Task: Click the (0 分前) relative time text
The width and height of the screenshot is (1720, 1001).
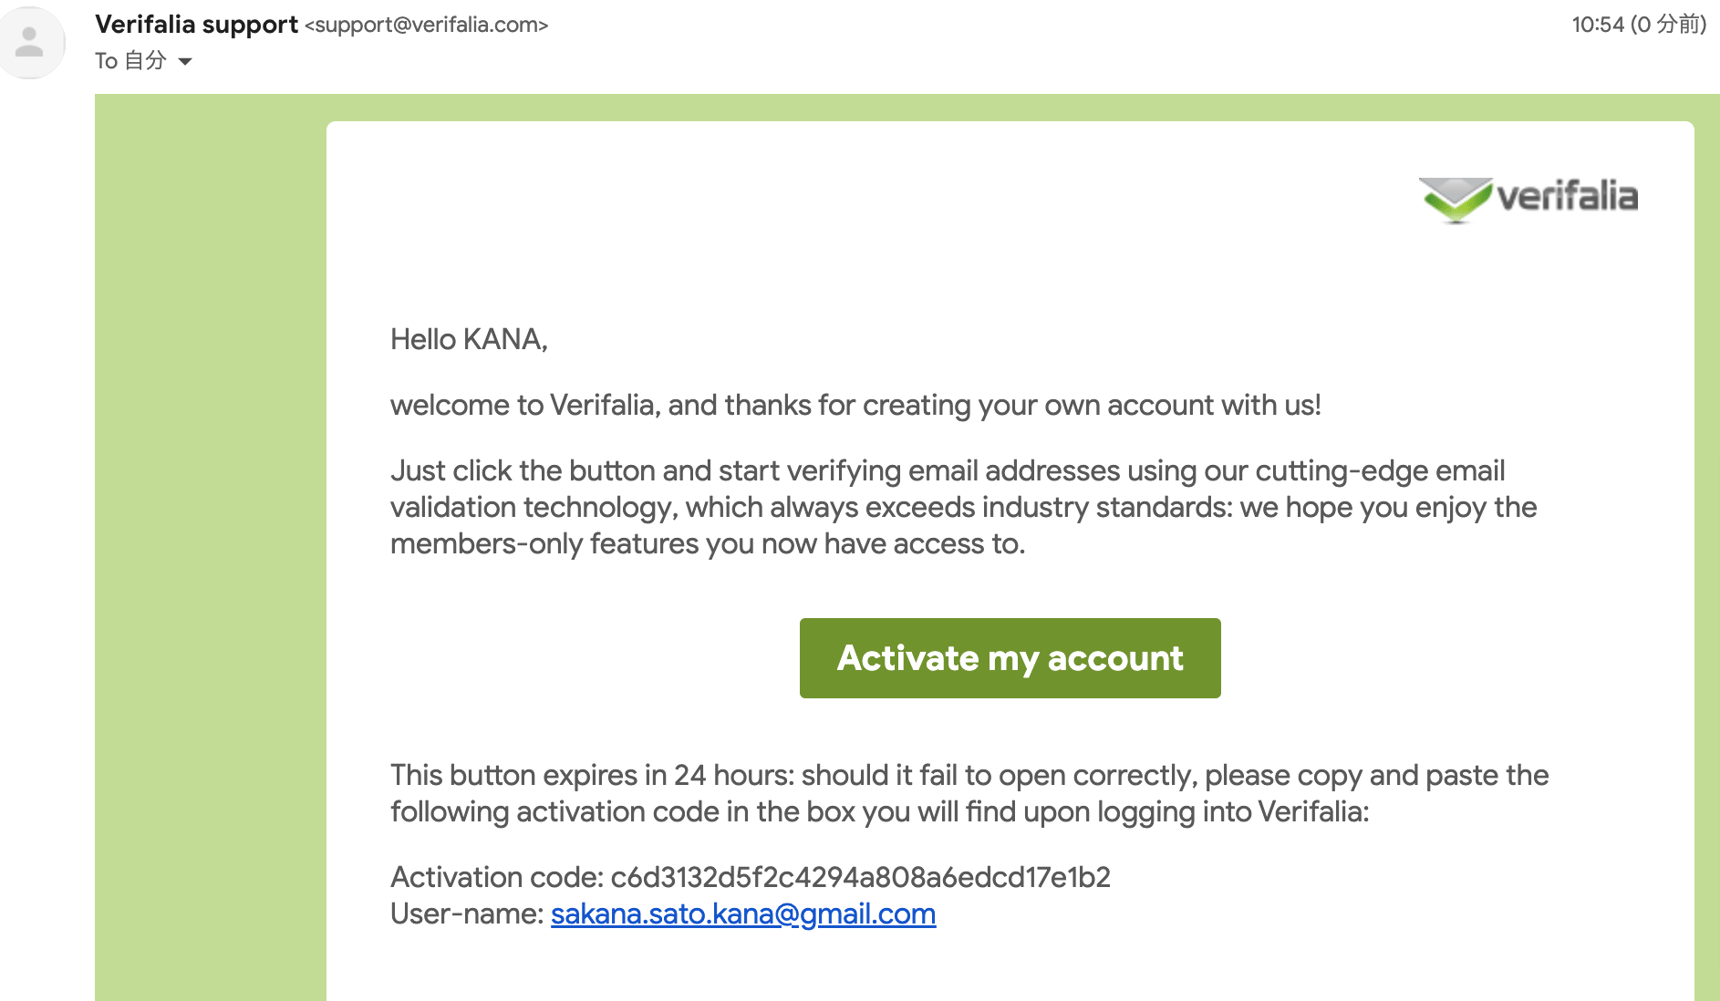Action: [1668, 25]
